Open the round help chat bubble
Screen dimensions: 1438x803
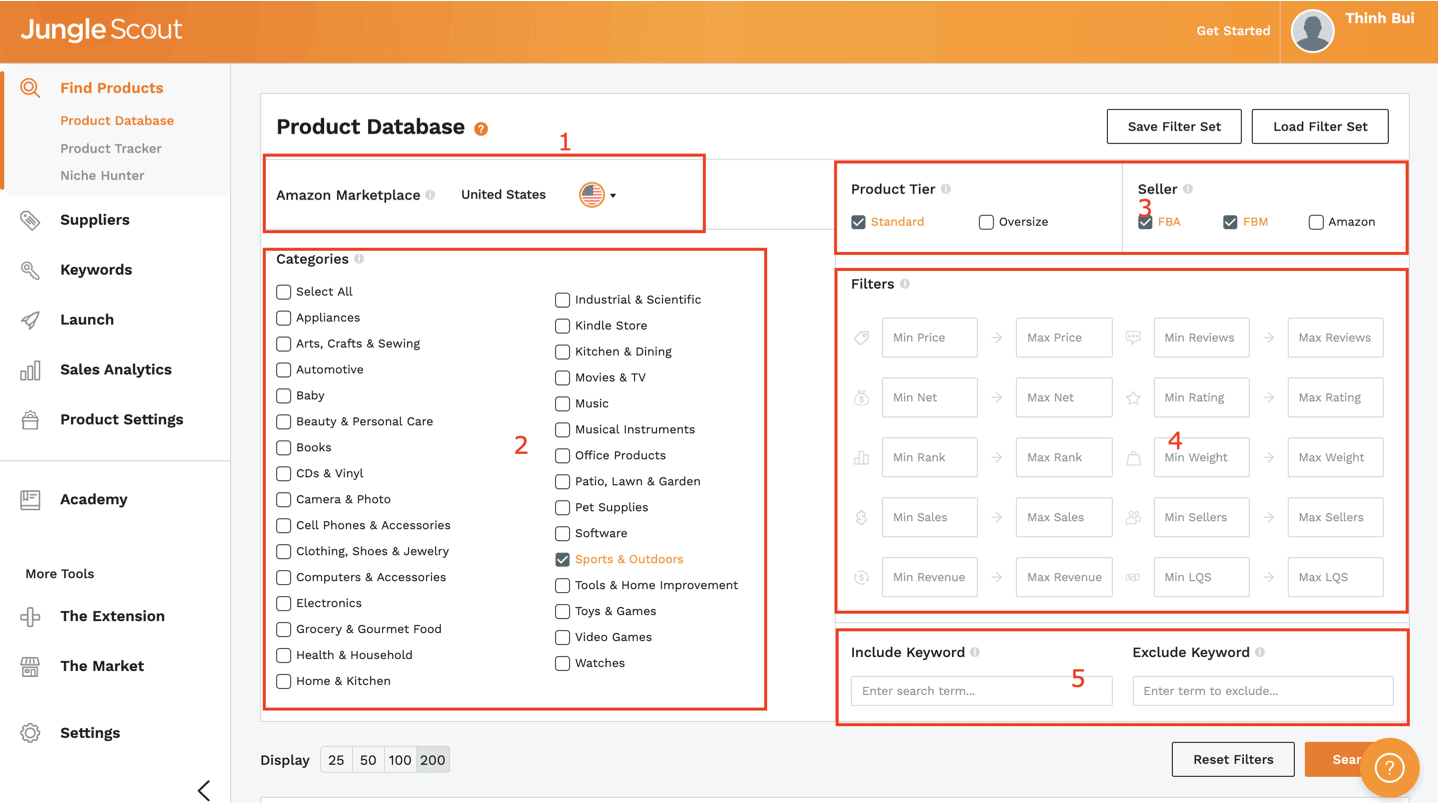(1389, 767)
